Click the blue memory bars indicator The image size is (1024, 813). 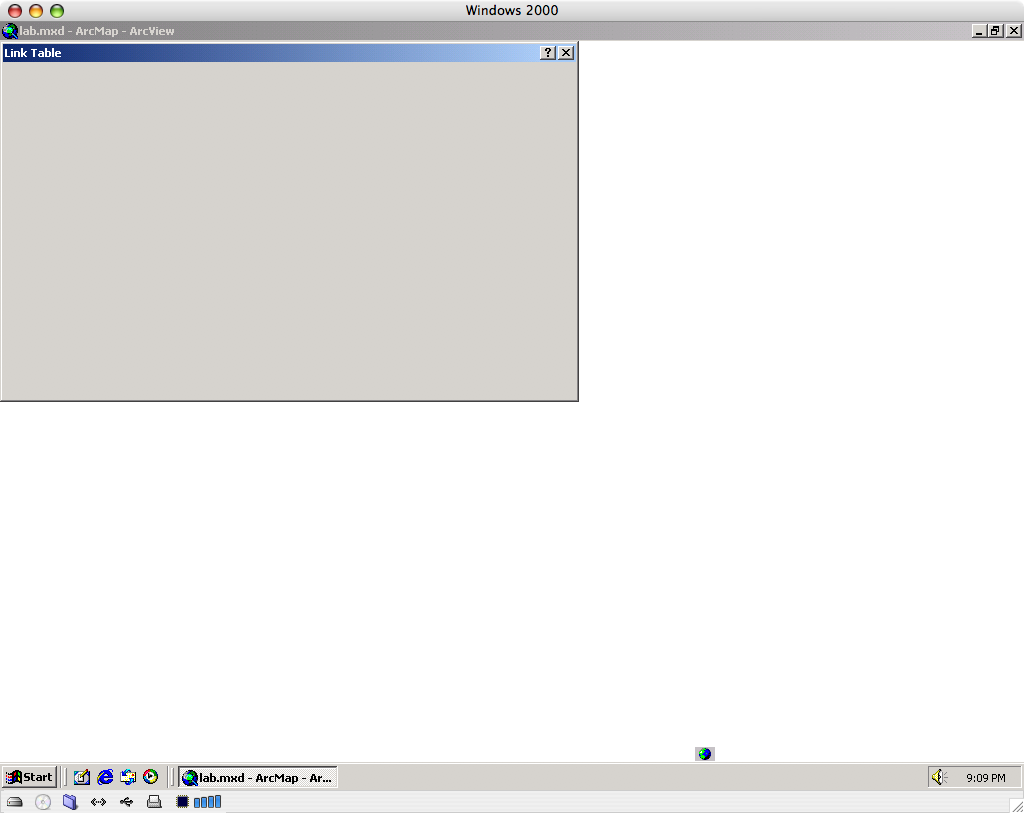pos(207,802)
